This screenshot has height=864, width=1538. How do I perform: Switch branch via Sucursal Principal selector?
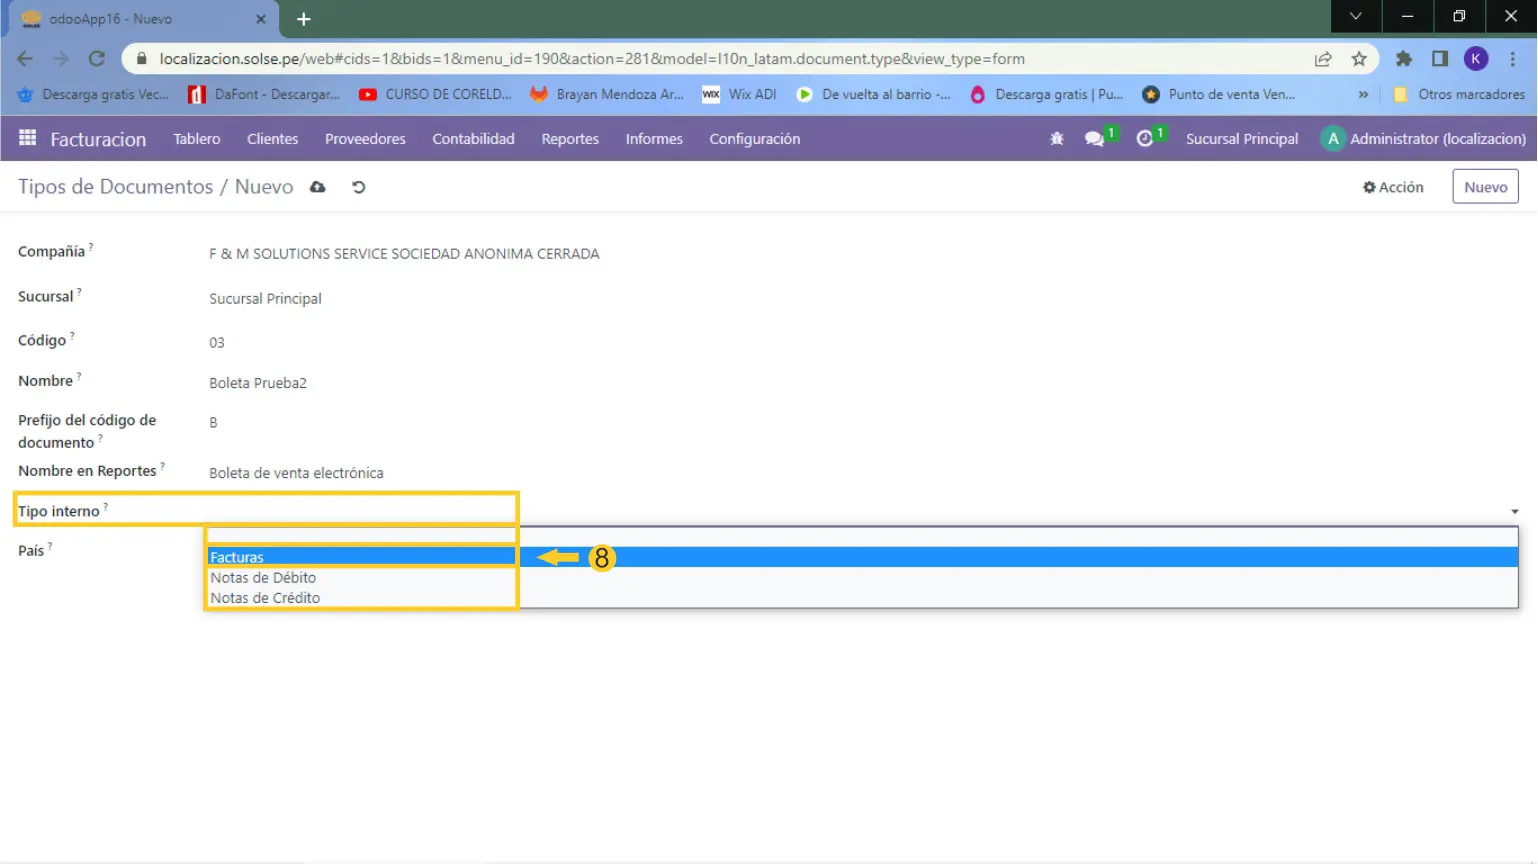pos(1242,139)
